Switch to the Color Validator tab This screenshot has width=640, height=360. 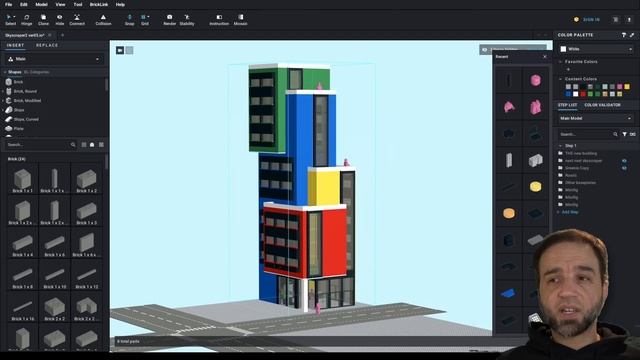[x=602, y=105]
